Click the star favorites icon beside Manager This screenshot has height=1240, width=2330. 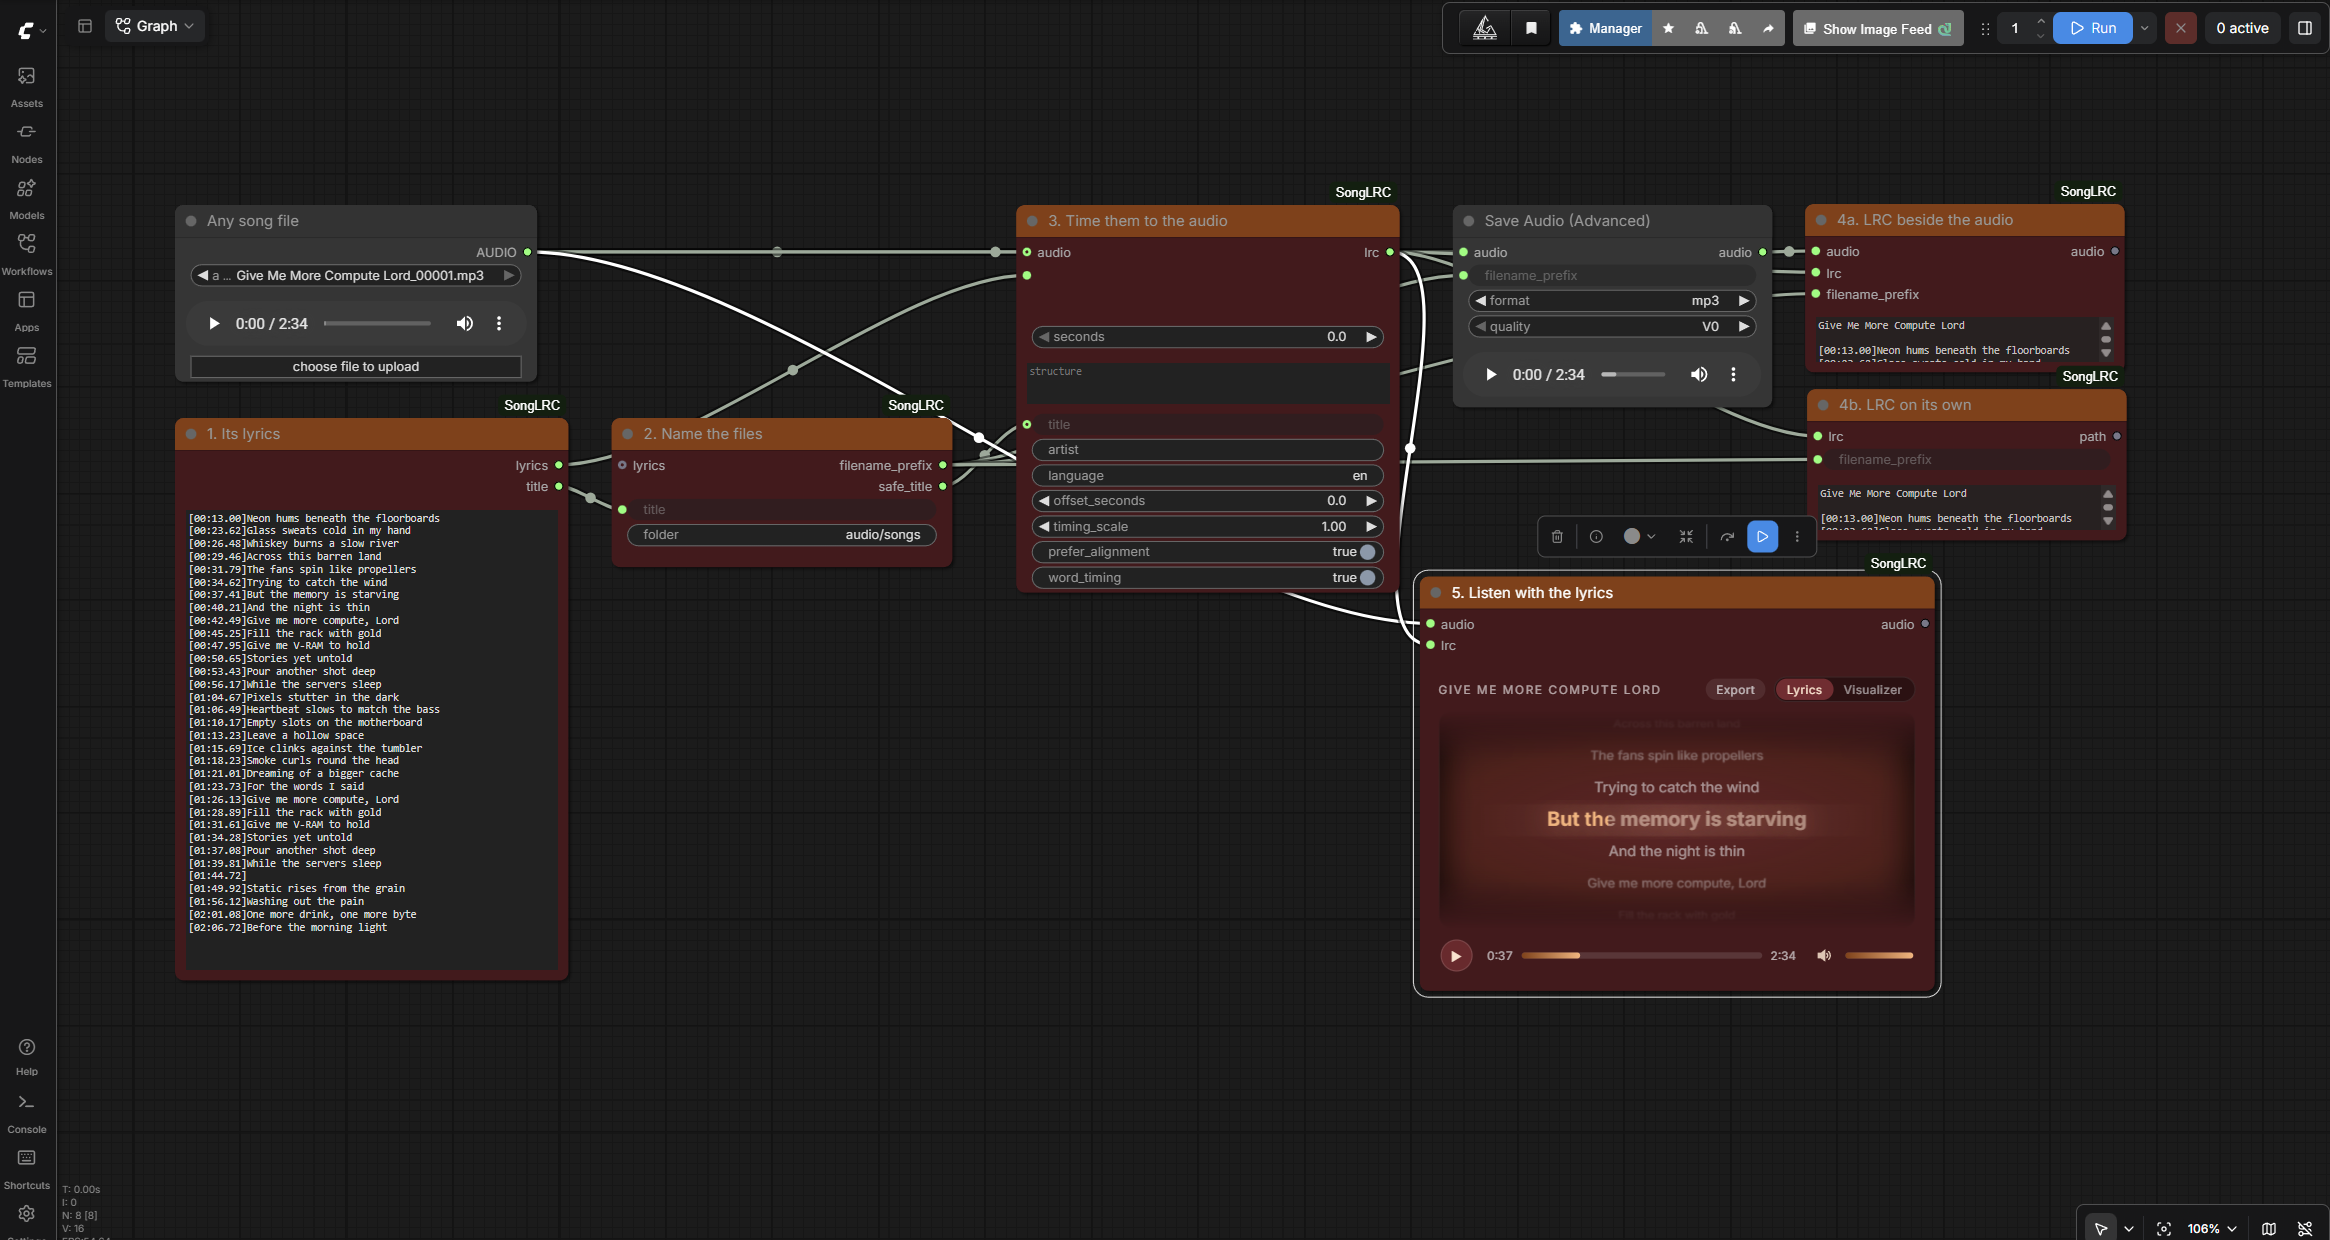coord(1668,28)
